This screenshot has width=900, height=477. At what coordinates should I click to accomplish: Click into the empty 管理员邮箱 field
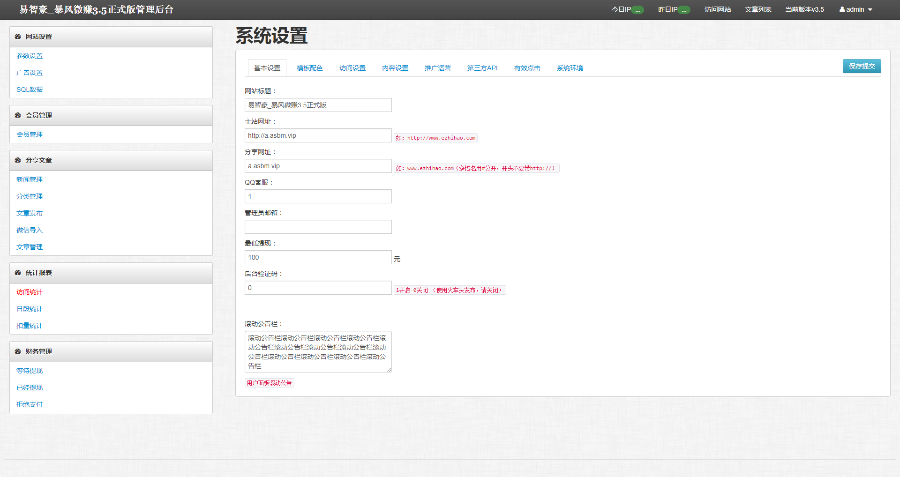click(x=317, y=227)
